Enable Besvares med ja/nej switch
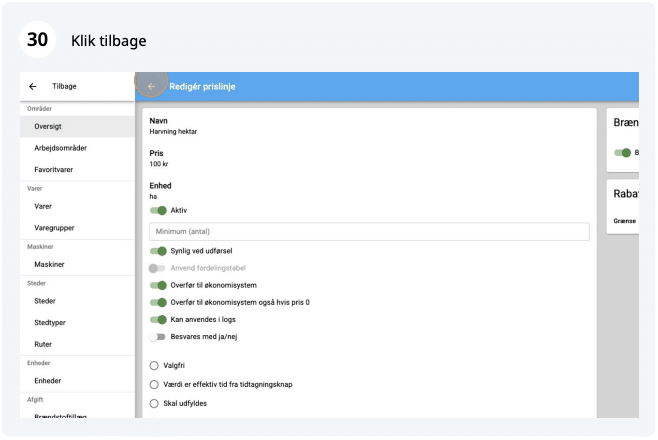This screenshot has height=440, width=658. (157, 337)
